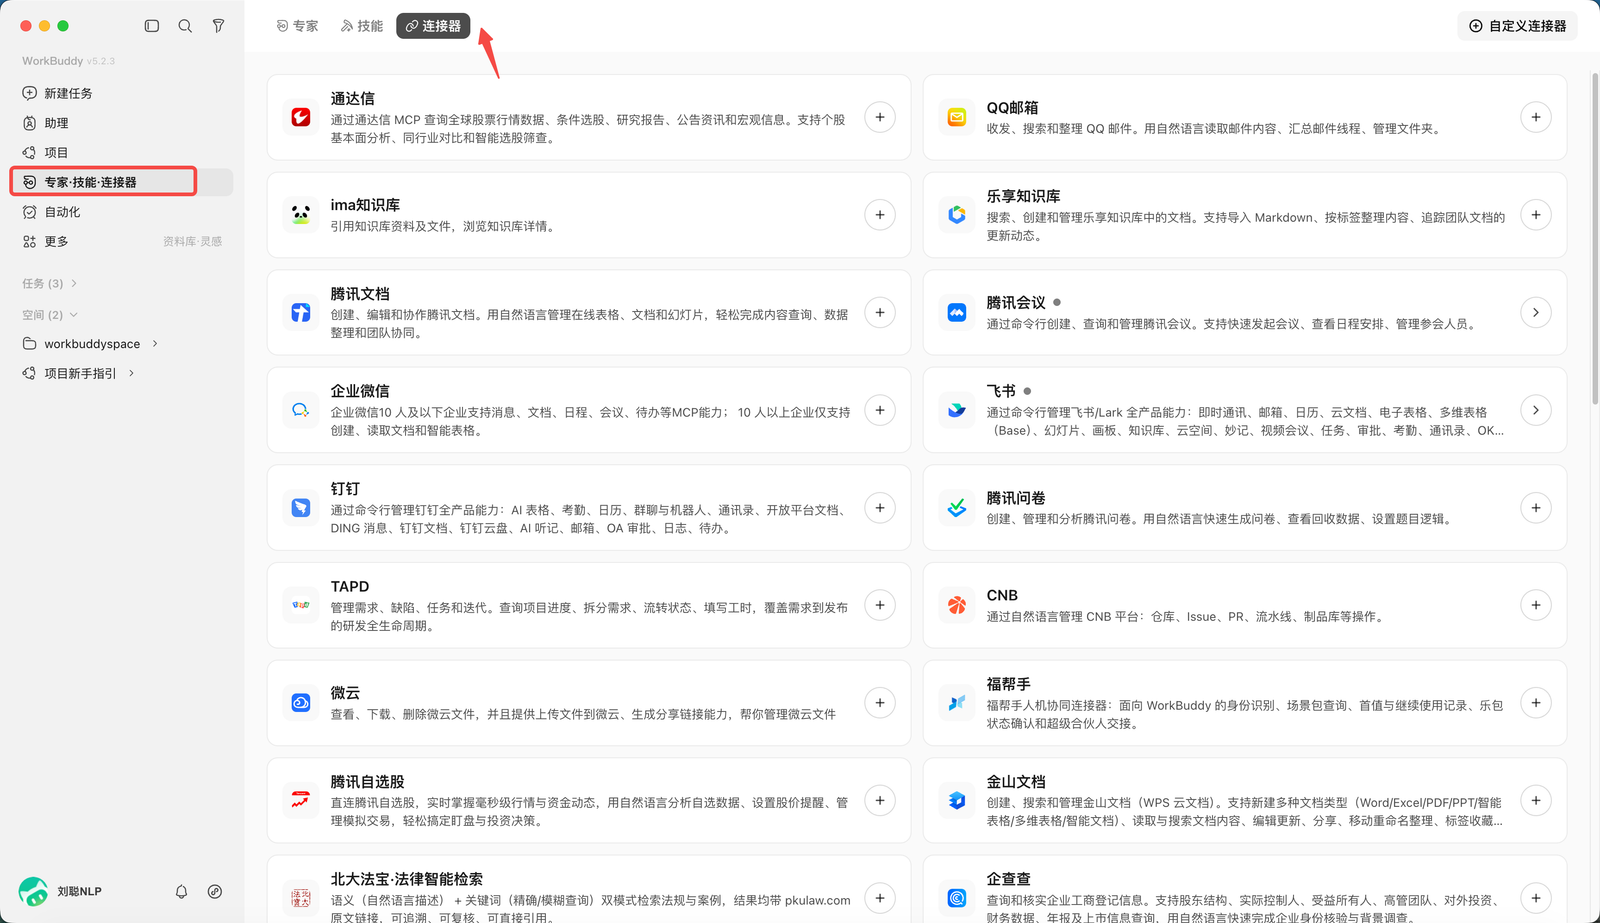Add the ima知识库 connector

pyautogui.click(x=880, y=215)
